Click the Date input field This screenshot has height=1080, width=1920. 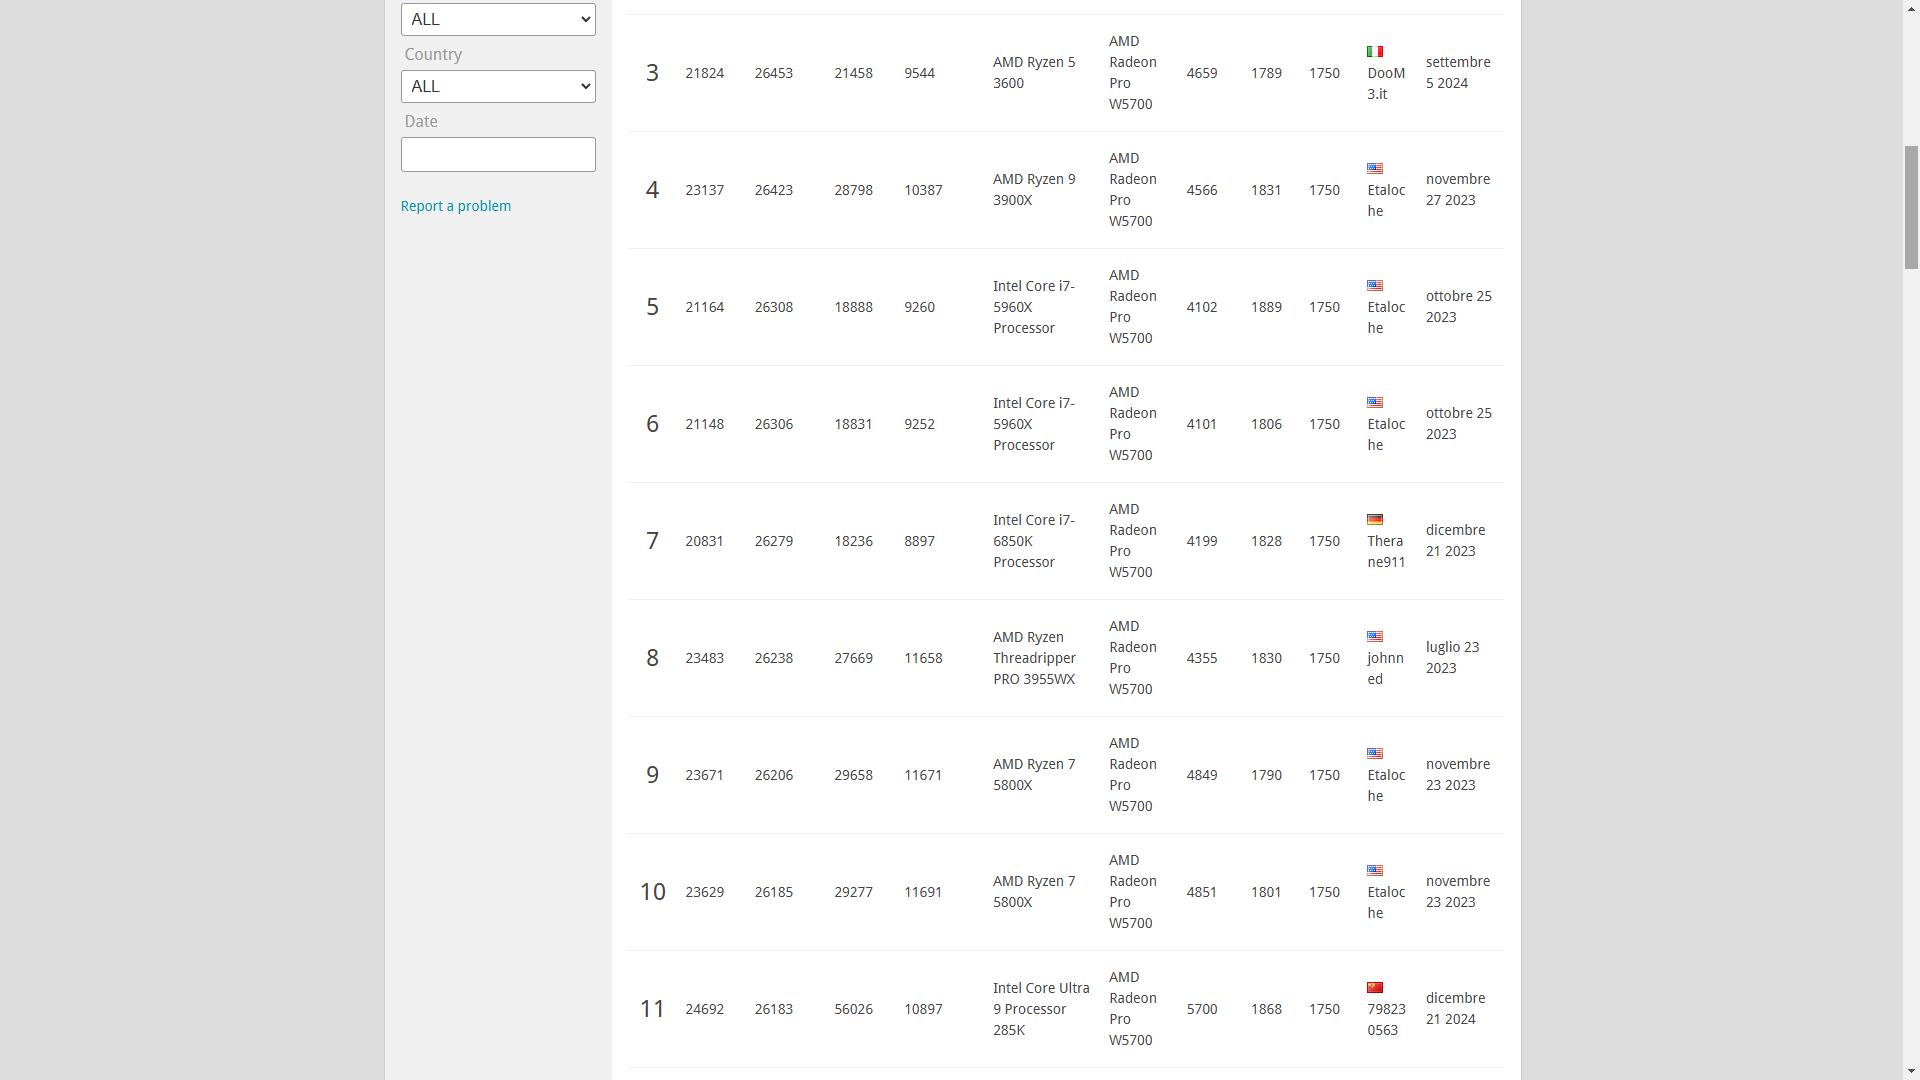pyautogui.click(x=498, y=154)
